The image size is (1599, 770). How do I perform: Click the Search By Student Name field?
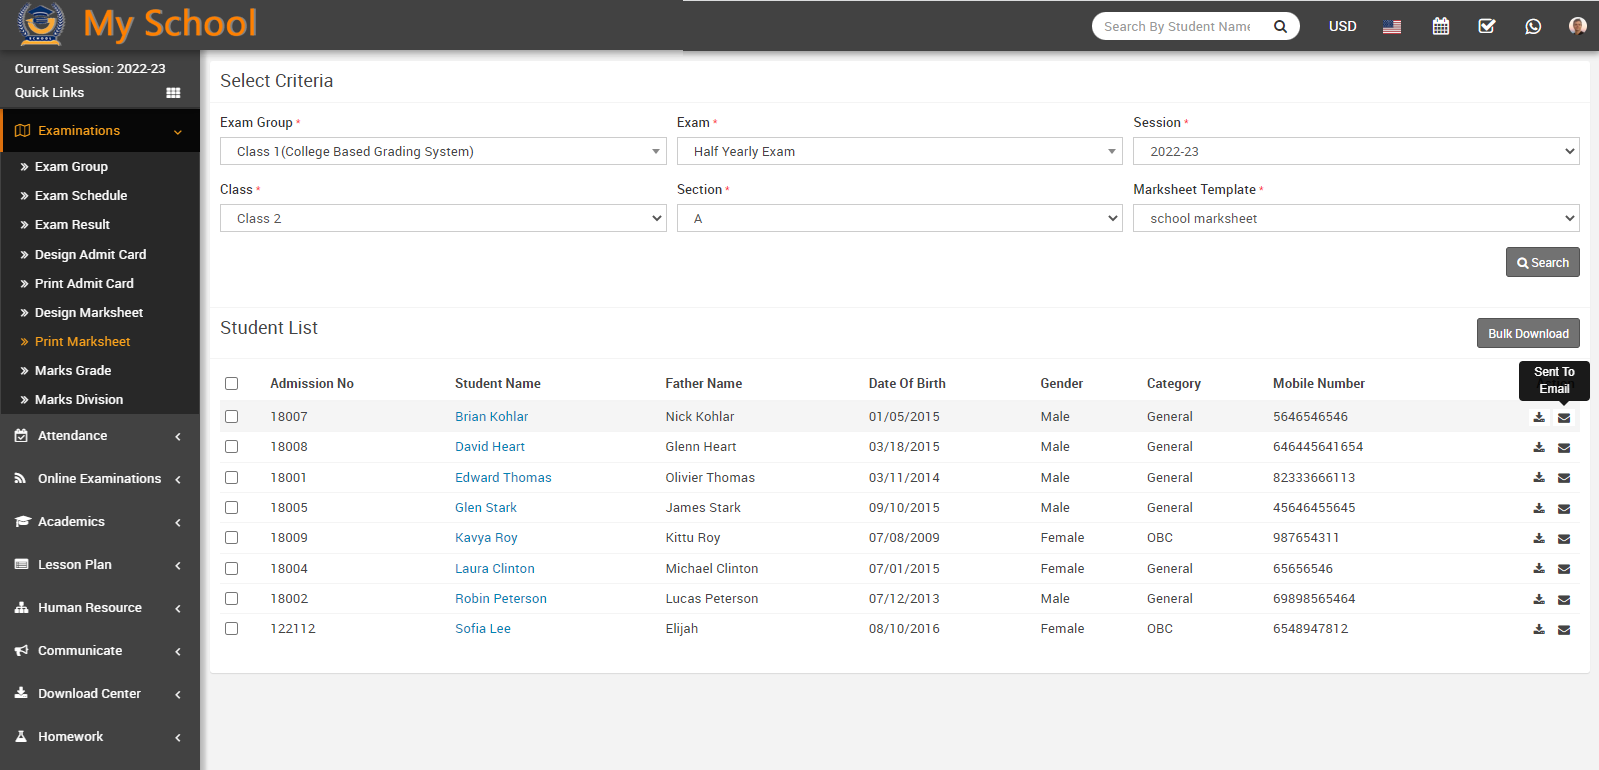point(1178,26)
